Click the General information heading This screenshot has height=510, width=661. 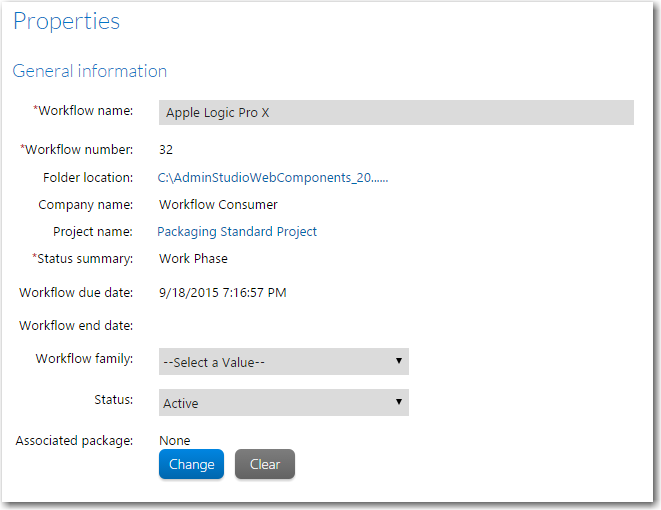point(89,71)
